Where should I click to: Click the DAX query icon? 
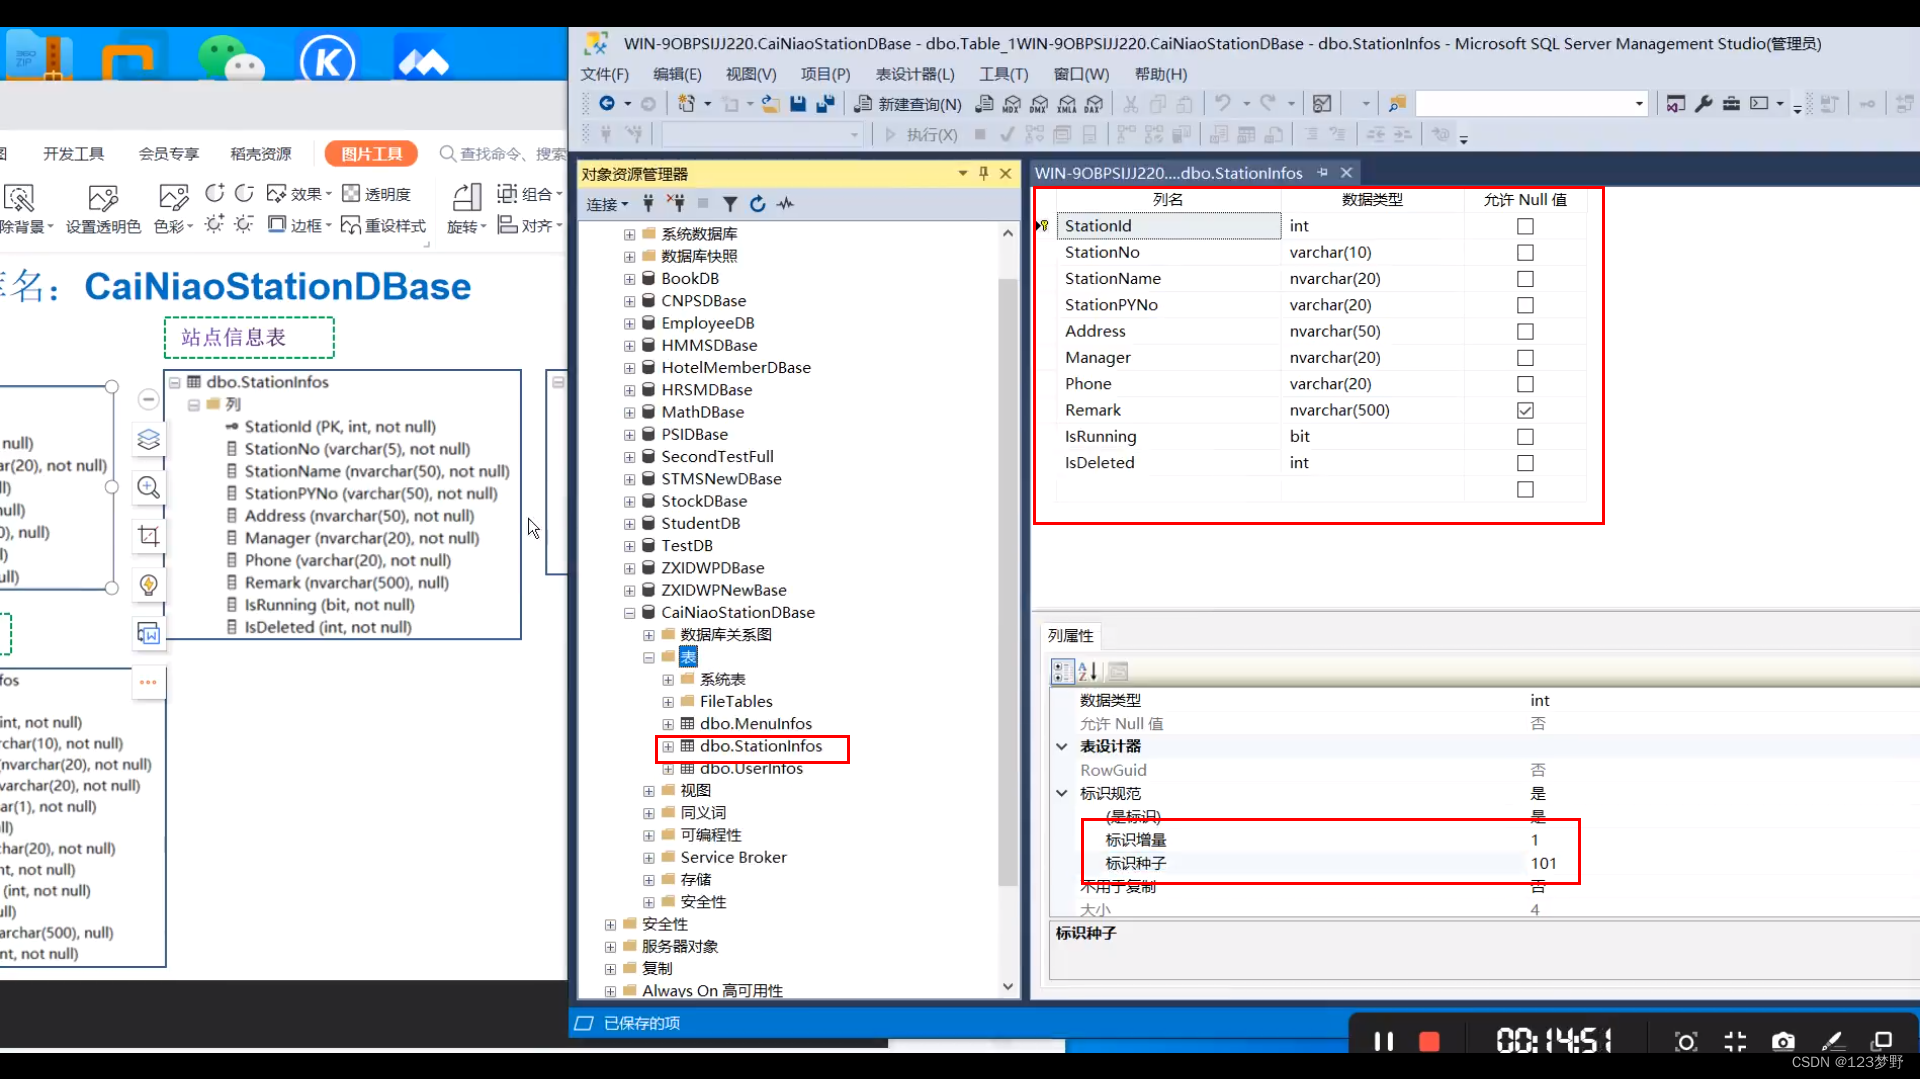(x=1094, y=104)
